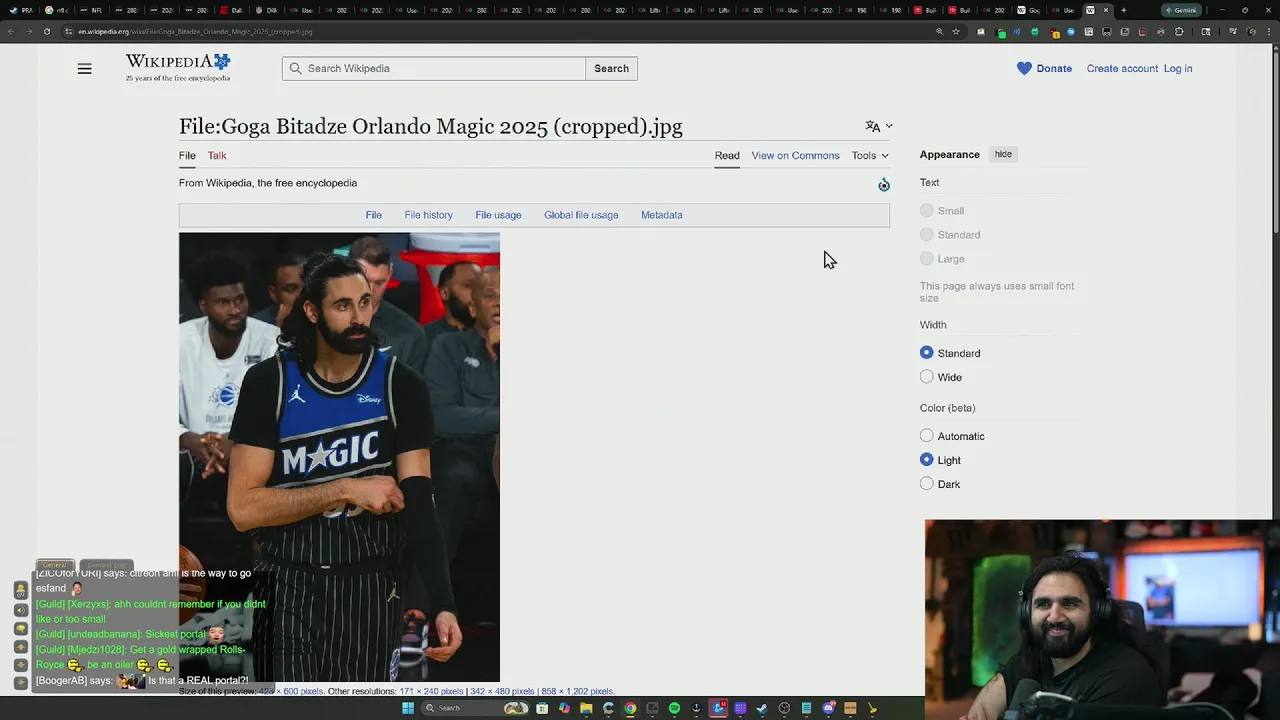
Task: Open the browser extensions puzzle icon
Action: click(x=1179, y=31)
